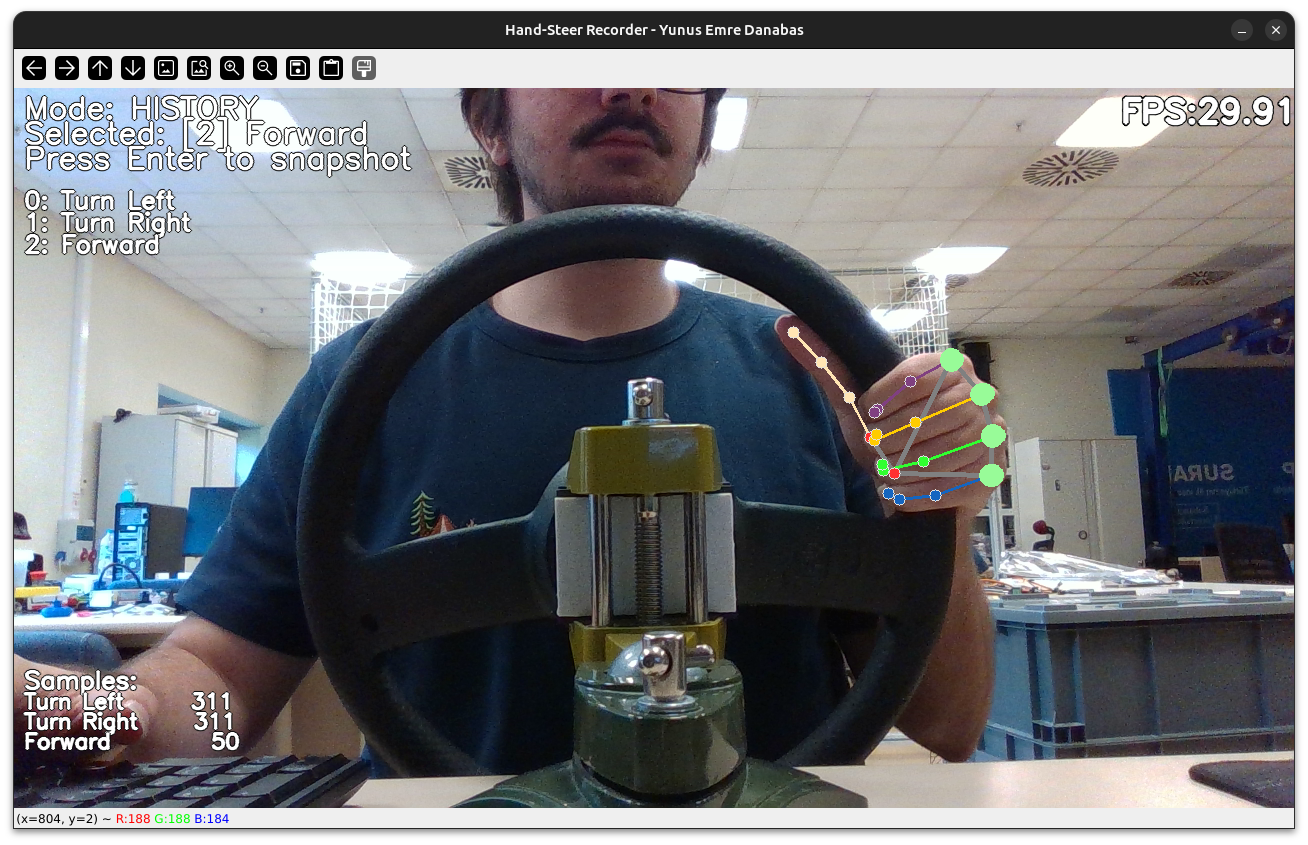Viewport: 1308px width, 845px height.
Task: Click the pan up arrow icon
Action: pyautogui.click(x=100, y=68)
